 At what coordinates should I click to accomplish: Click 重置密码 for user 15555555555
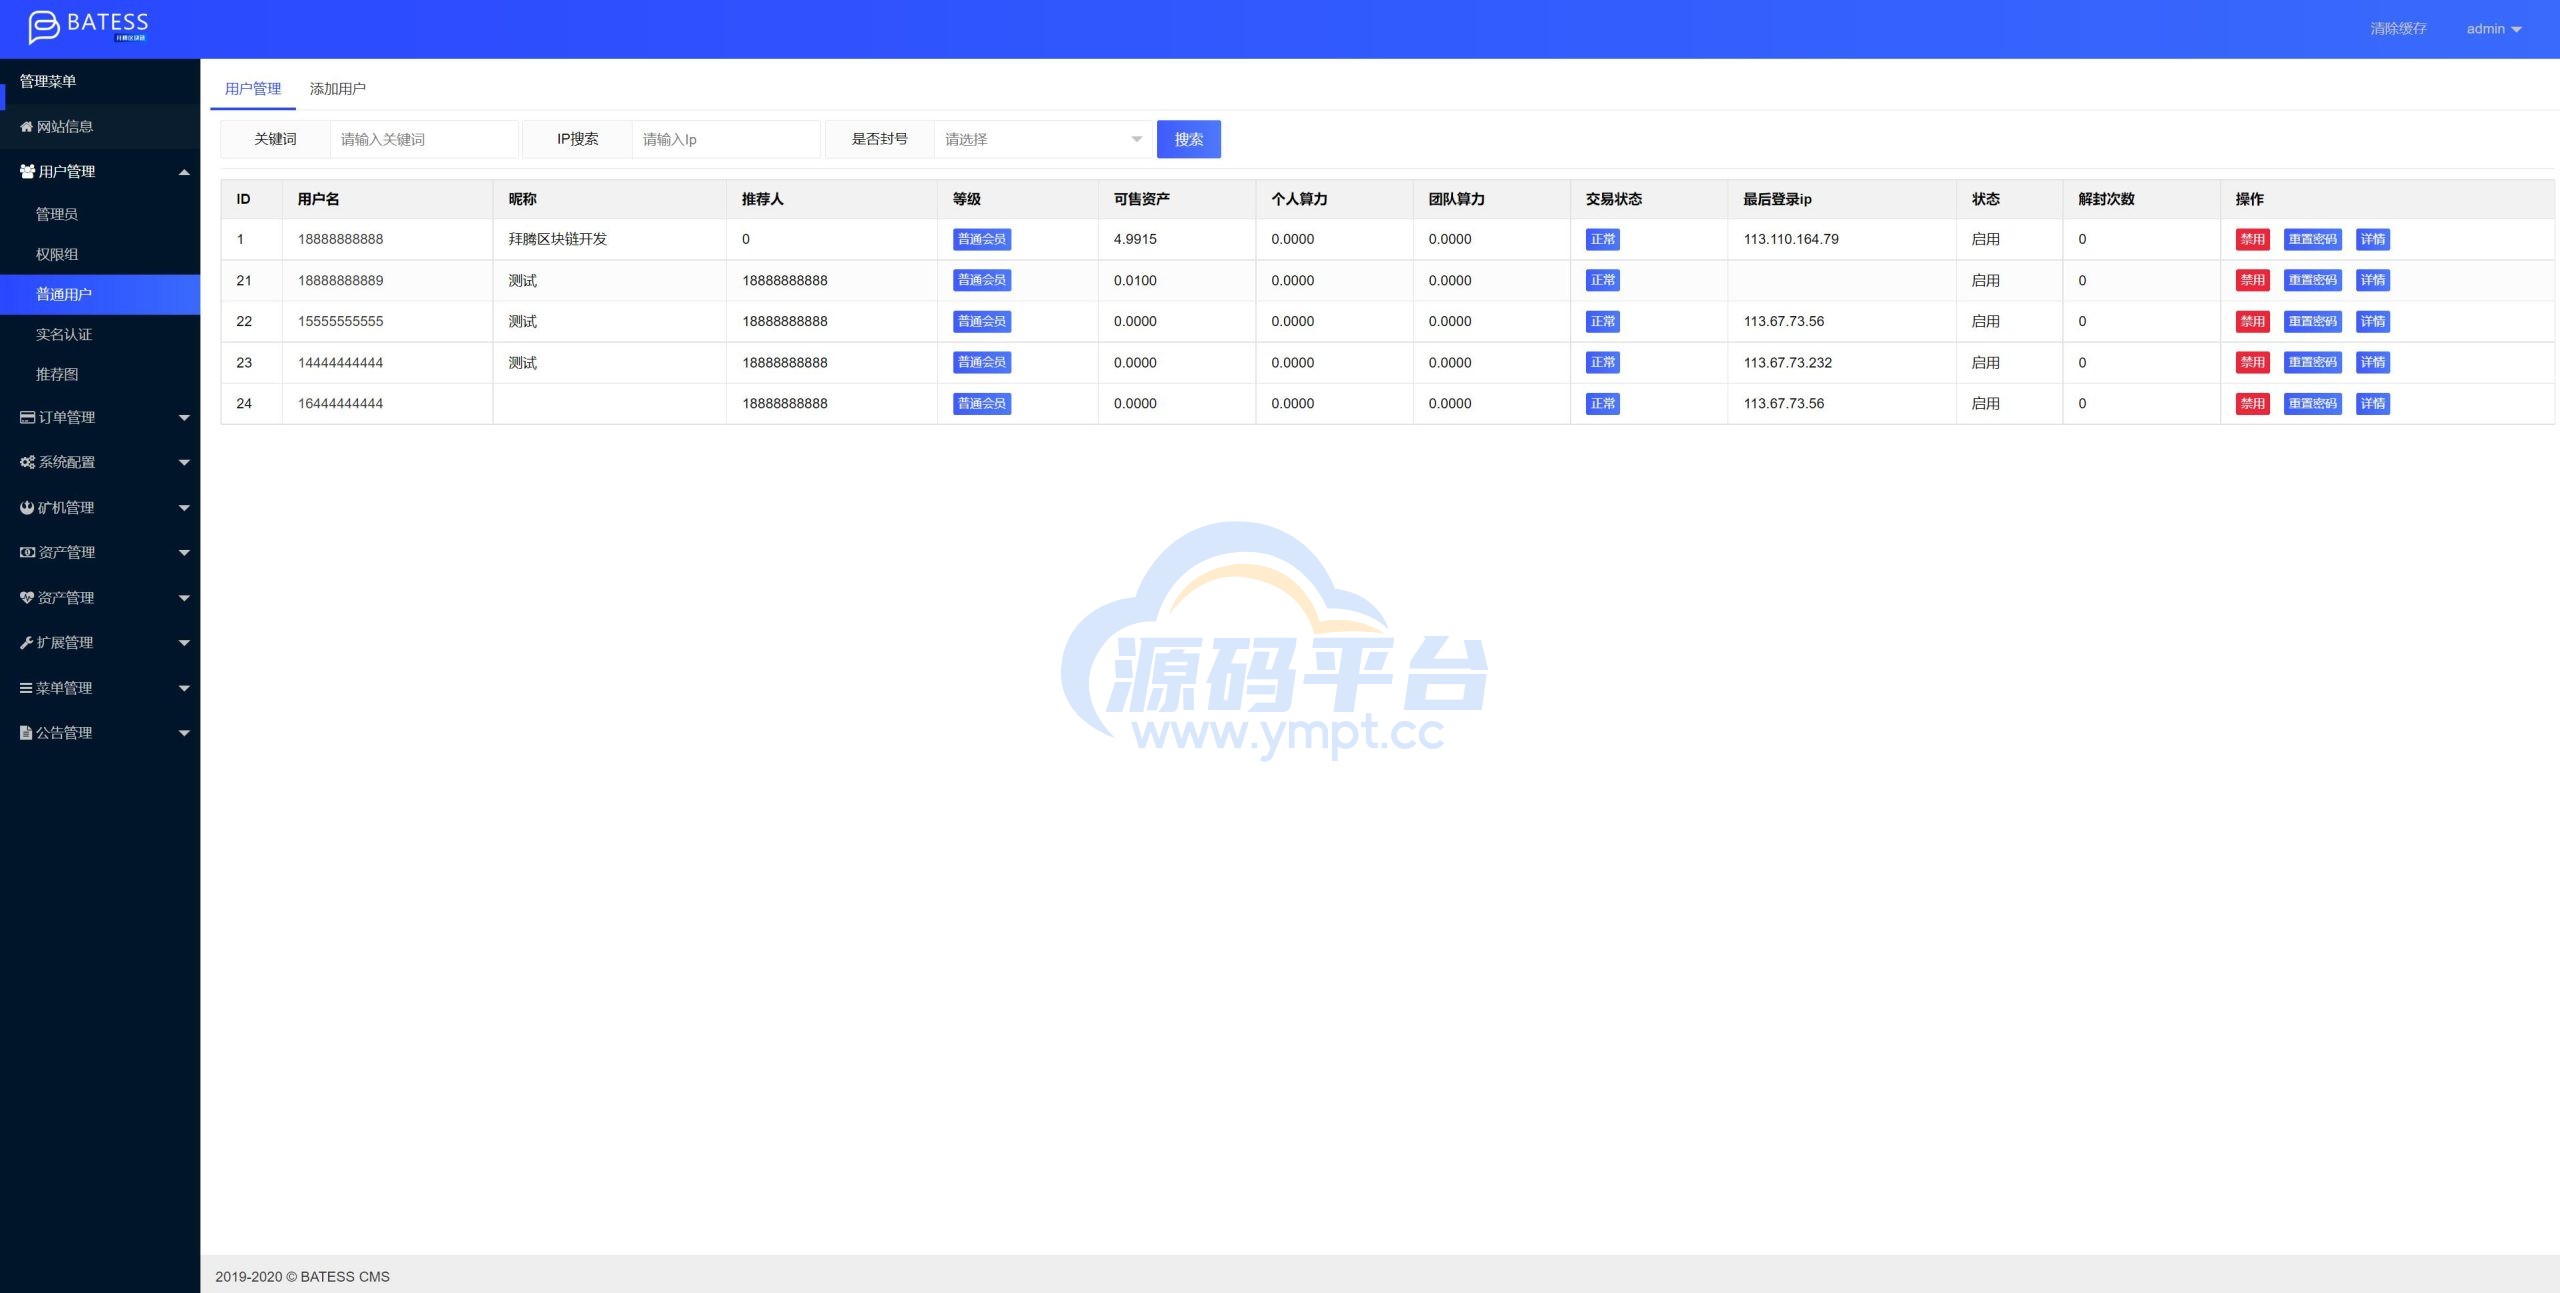[2312, 322]
